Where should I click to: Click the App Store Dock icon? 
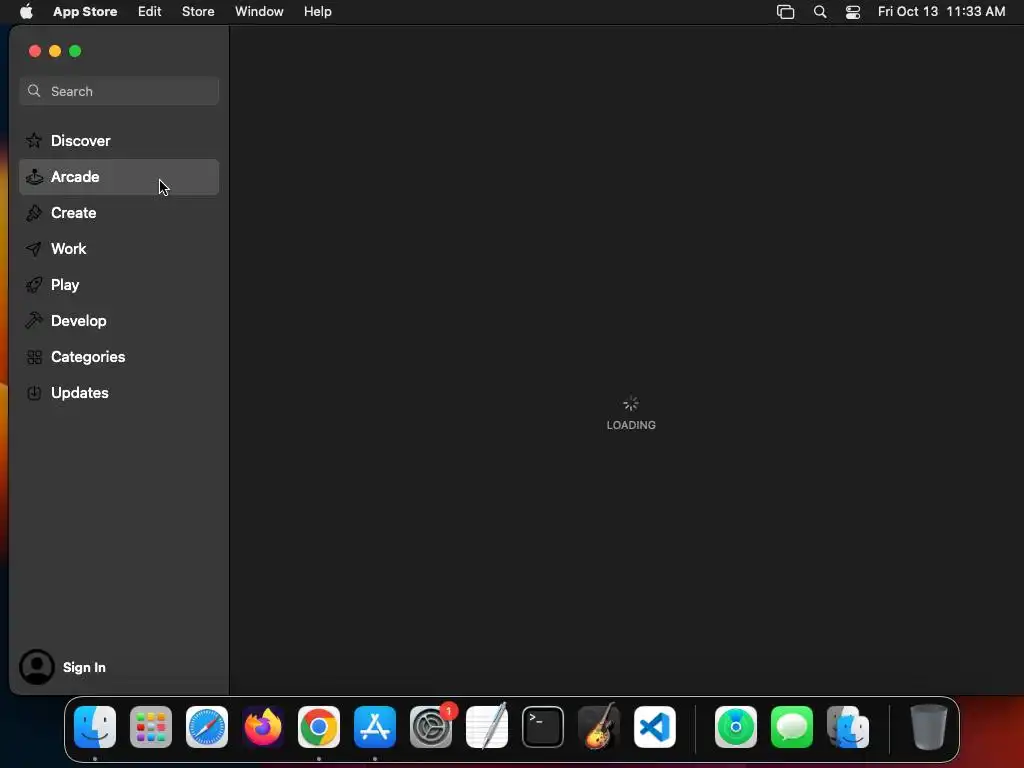pyautogui.click(x=375, y=727)
